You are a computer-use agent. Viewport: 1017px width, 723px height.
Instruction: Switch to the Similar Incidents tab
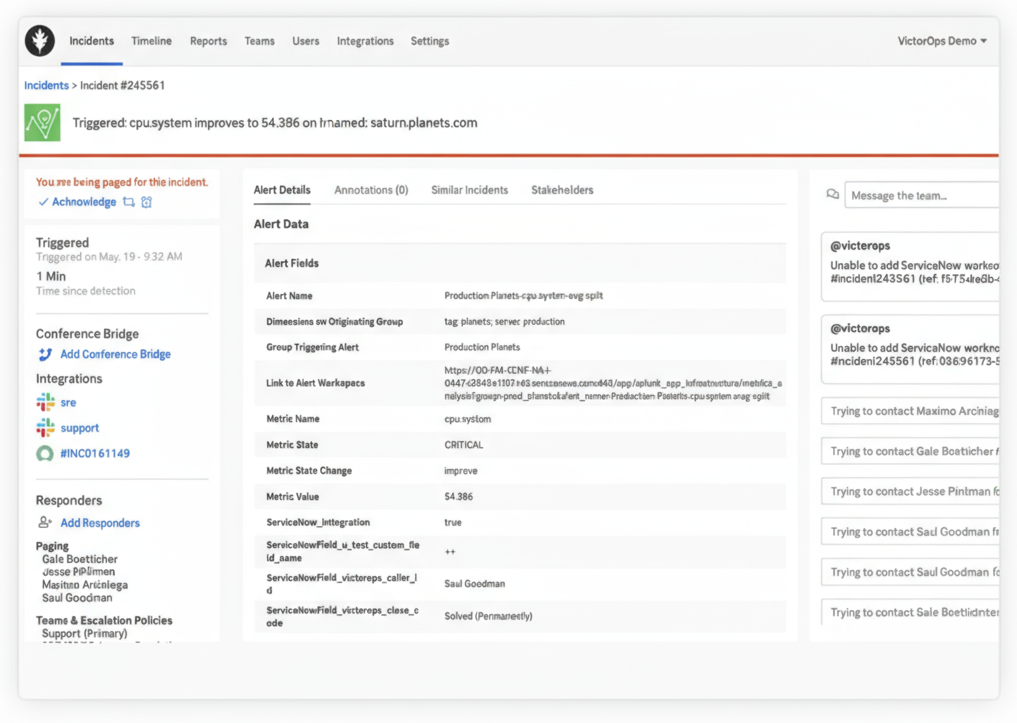[x=470, y=190]
